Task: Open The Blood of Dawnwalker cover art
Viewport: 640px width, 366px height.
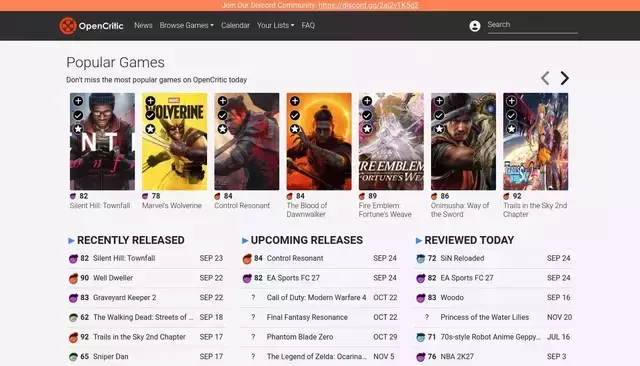Action: (x=319, y=141)
